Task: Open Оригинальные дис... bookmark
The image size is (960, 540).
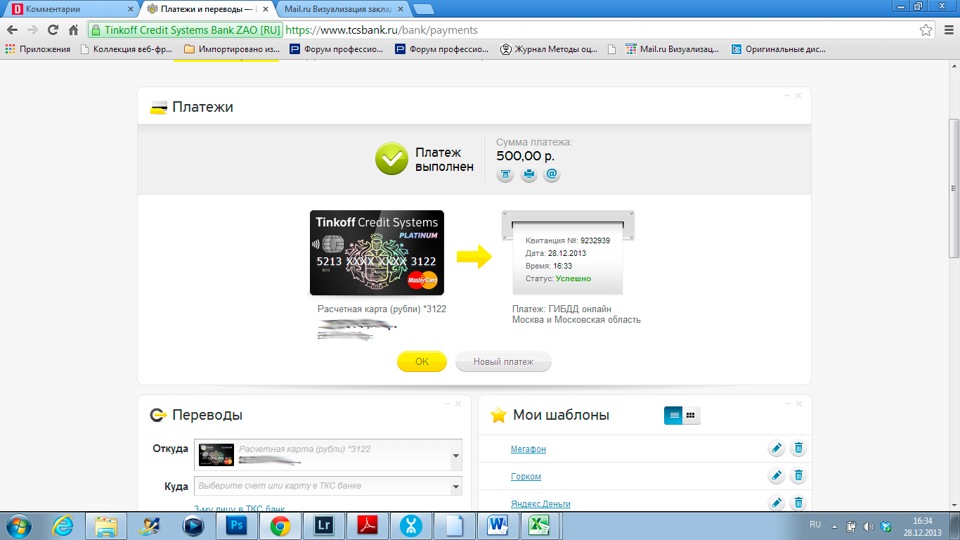Action: (778, 49)
